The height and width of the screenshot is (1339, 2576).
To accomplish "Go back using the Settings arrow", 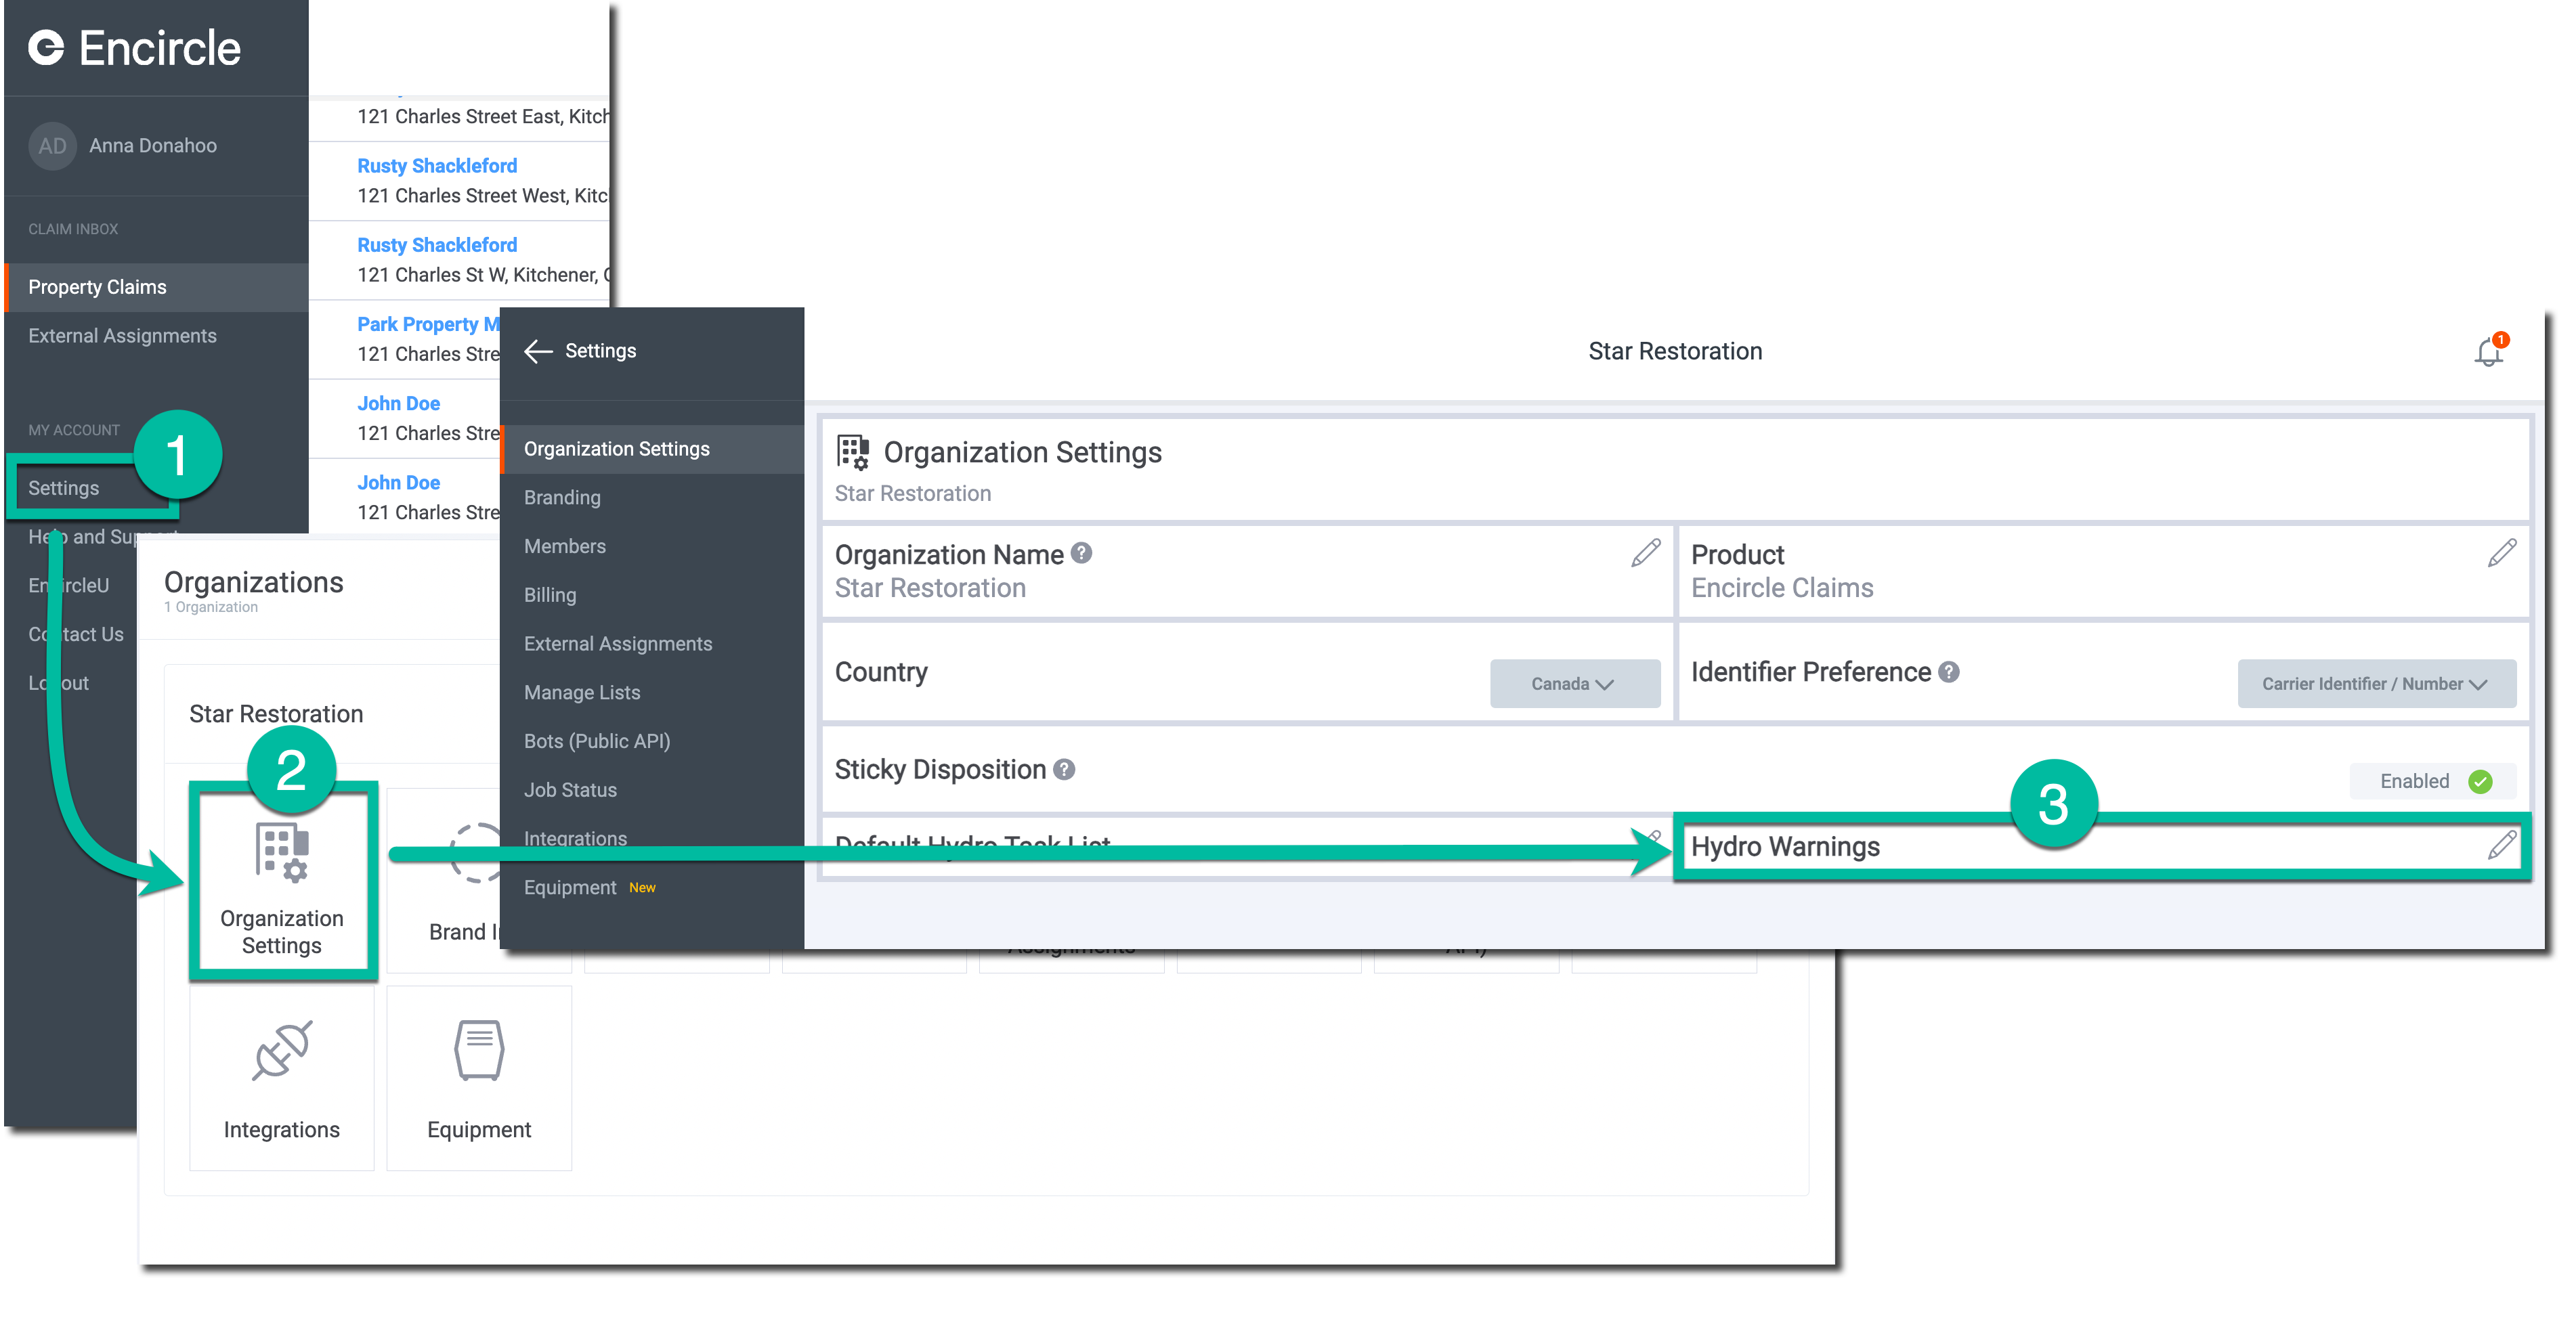I will pos(538,351).
